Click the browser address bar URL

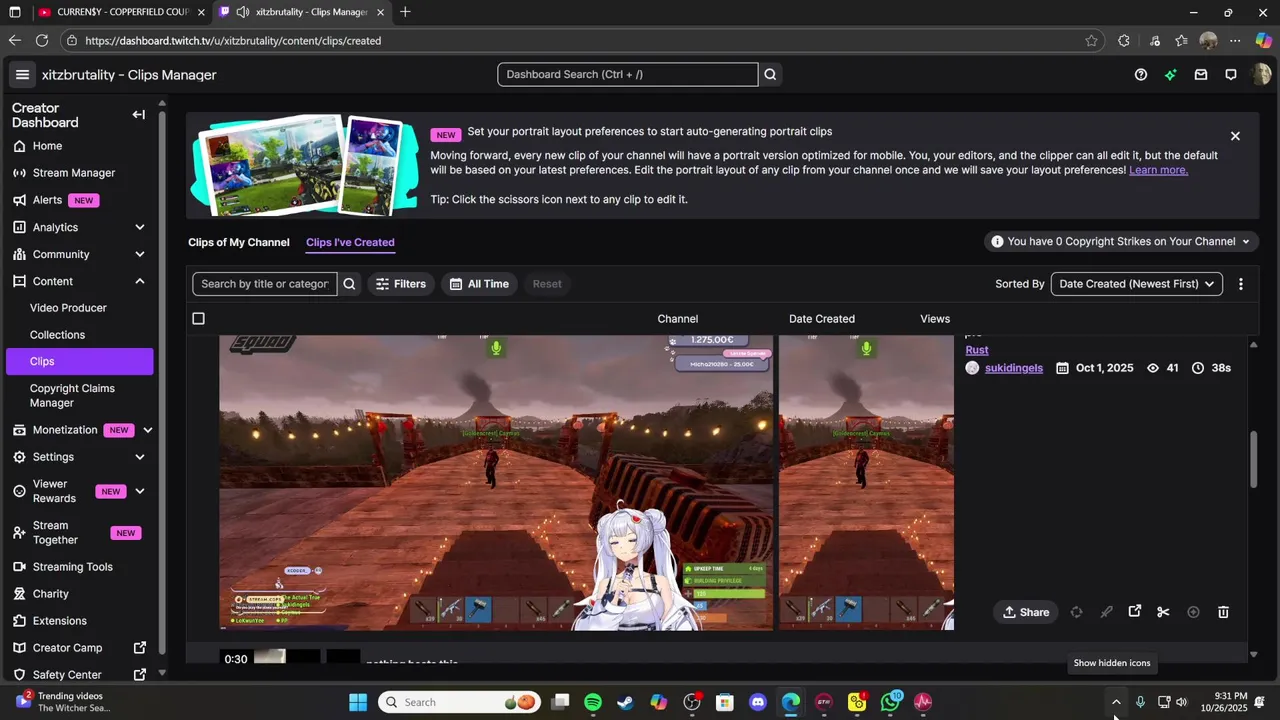tap(233, 41)
